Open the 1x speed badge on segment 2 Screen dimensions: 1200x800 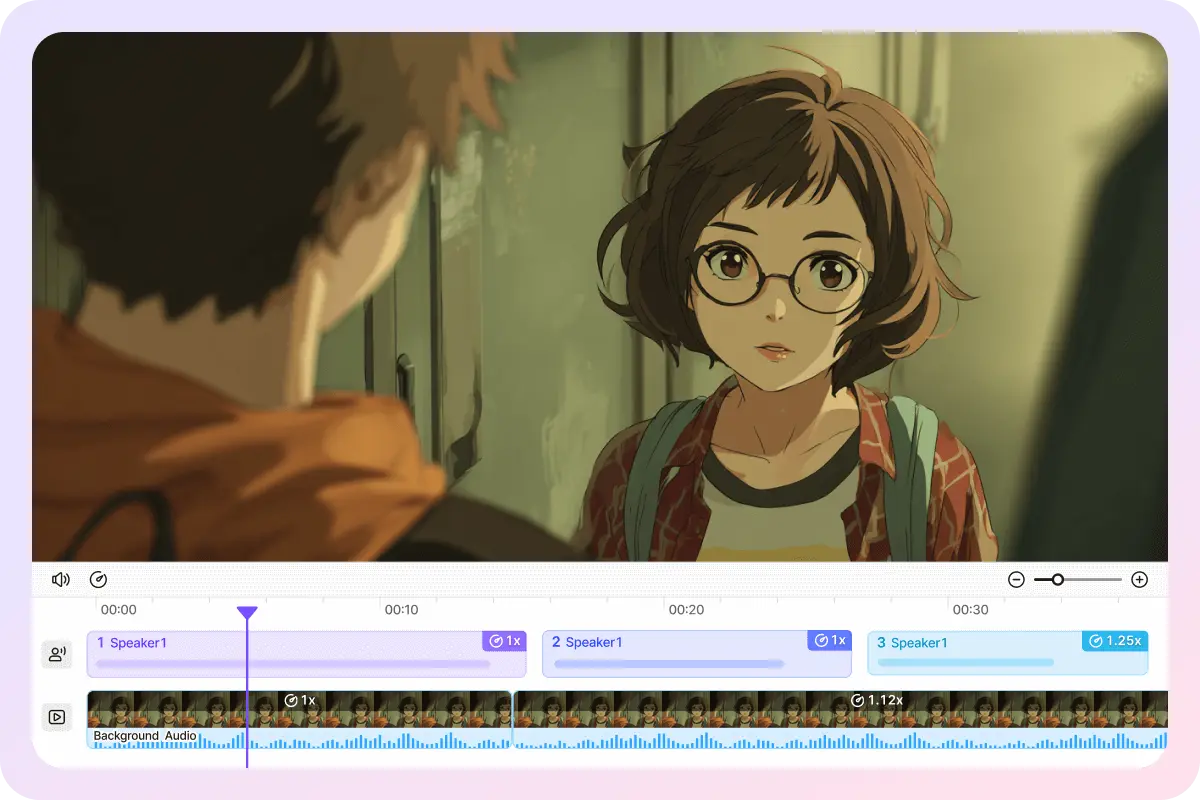click(829, 641)
